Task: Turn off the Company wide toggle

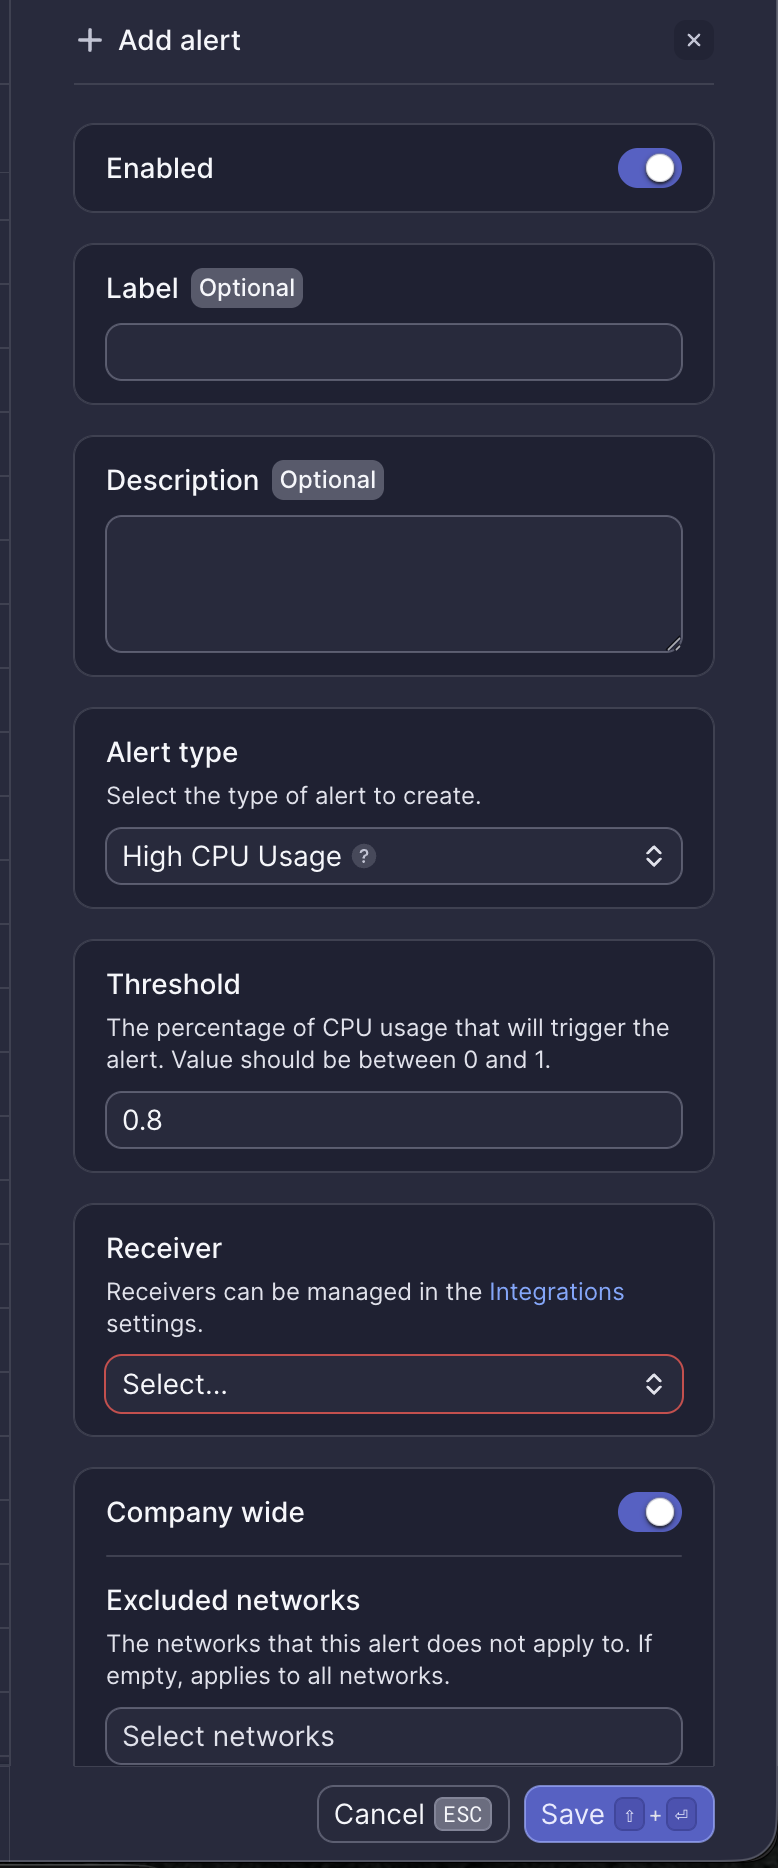Action: (649, 1512)
